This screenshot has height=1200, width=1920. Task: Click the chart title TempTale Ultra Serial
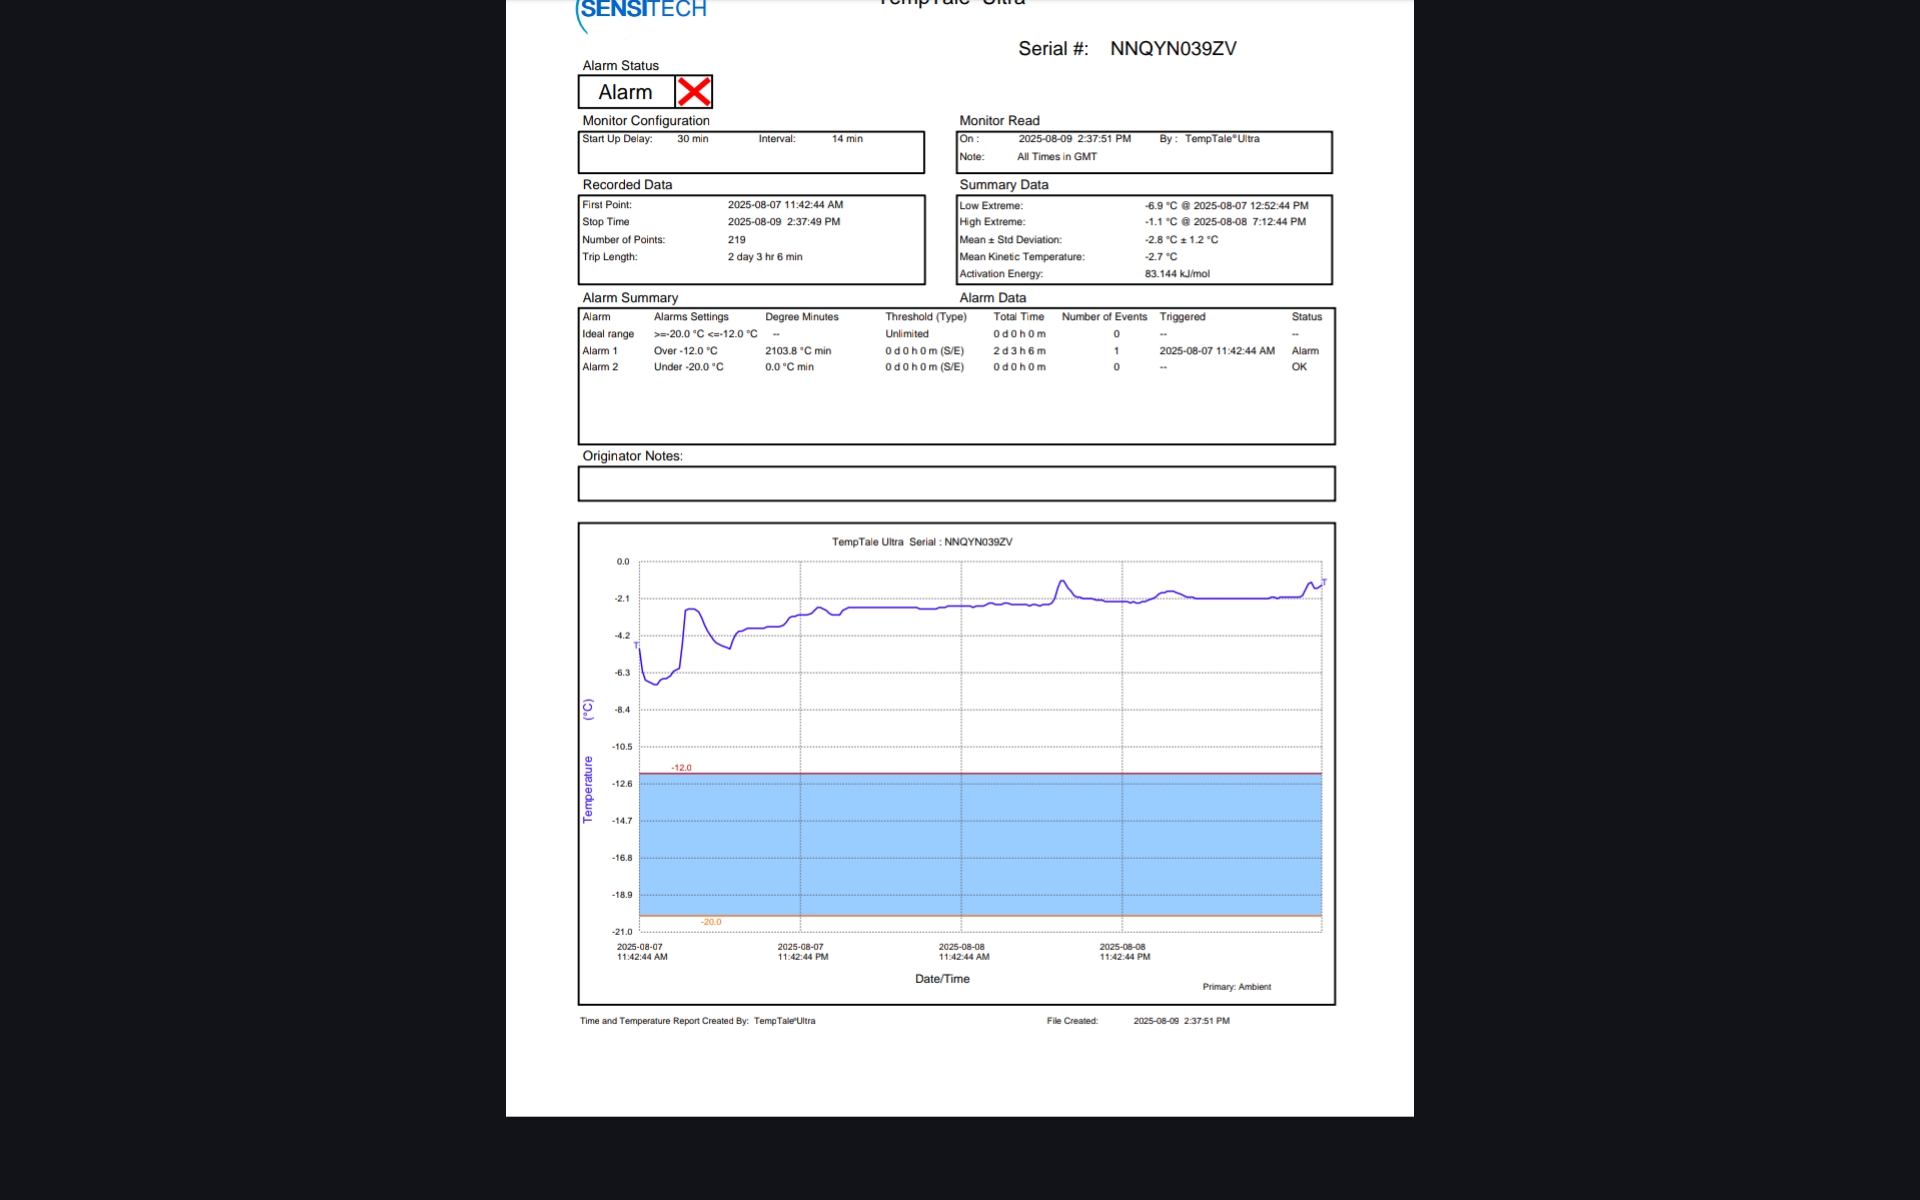[x=921, y=542]
